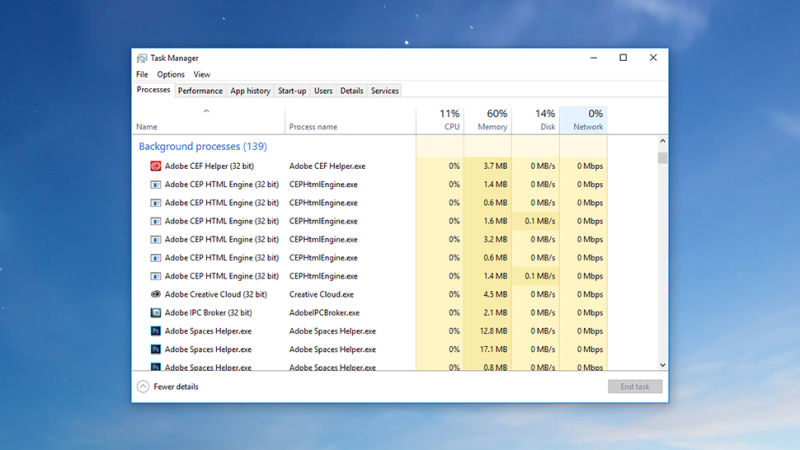Click 0 Mbps cell in Adobe IPC Broker row

(x=584, y=313)
